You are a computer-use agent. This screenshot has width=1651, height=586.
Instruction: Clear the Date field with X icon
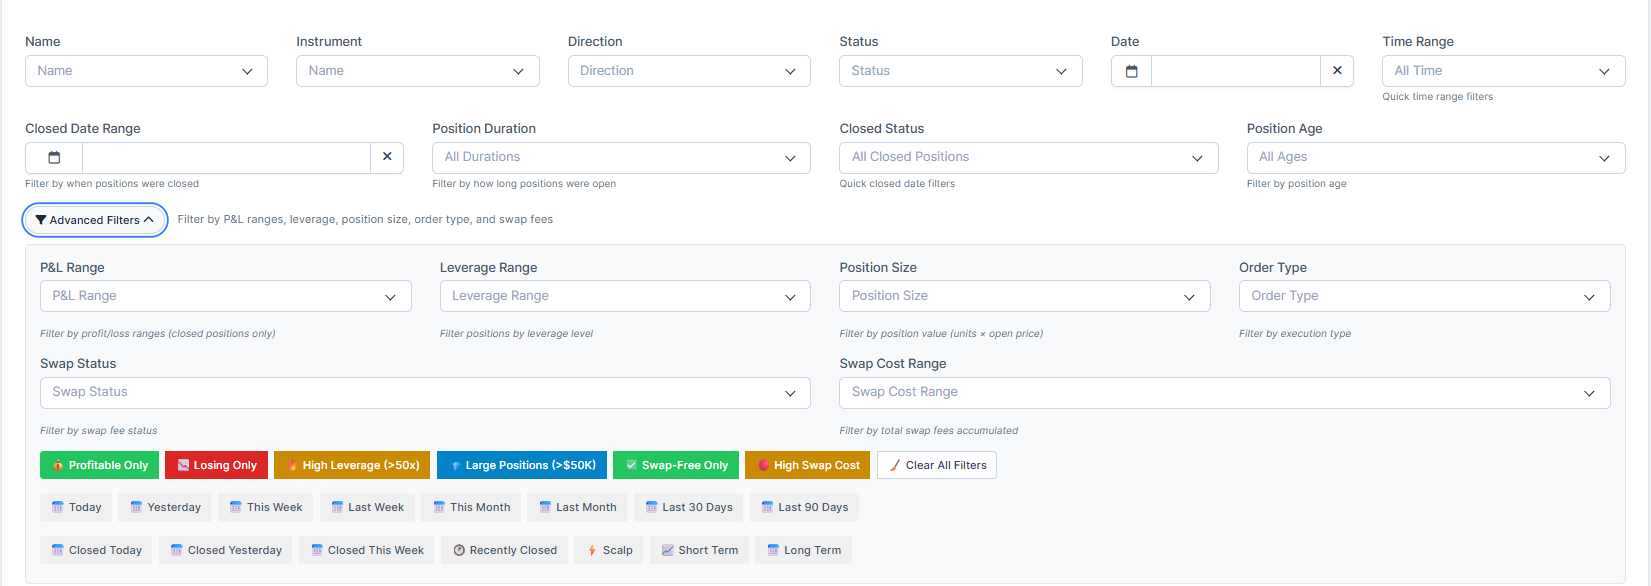(x=1337, y=71)
